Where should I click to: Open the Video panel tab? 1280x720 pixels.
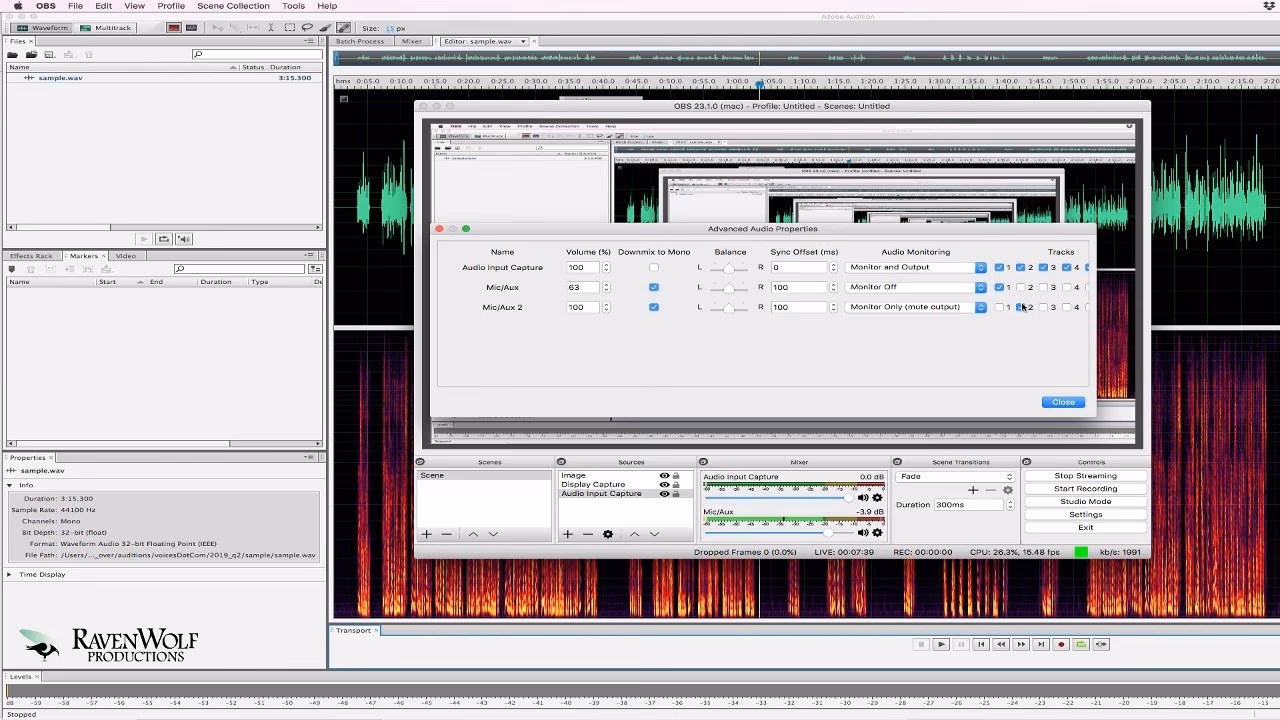click(126, 256)
